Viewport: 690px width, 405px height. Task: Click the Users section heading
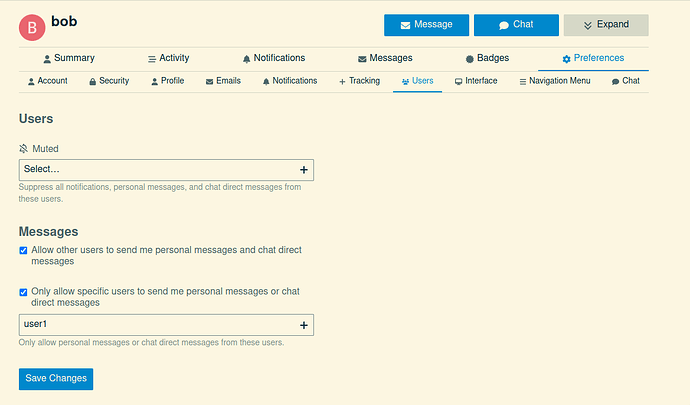point(36,119)
